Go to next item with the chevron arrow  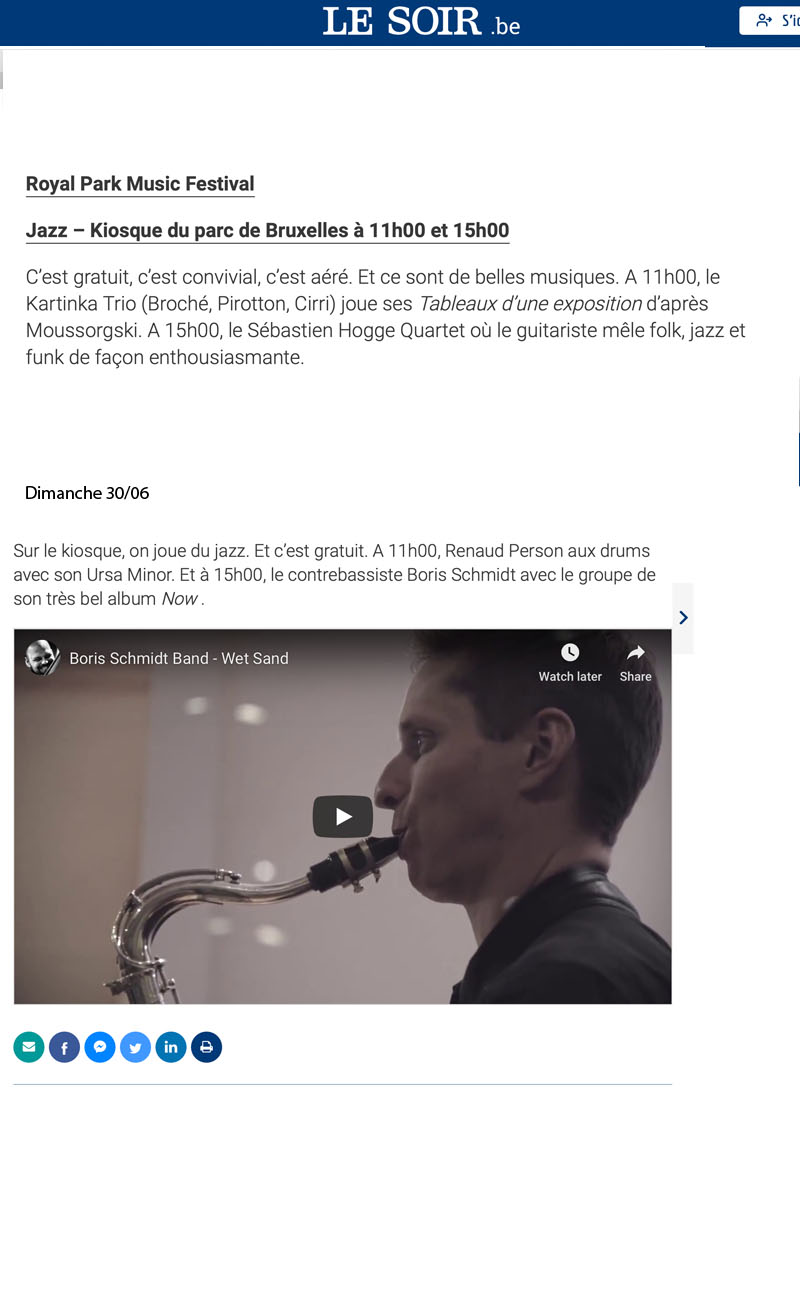pyautogui.click(x=683, y=618)
